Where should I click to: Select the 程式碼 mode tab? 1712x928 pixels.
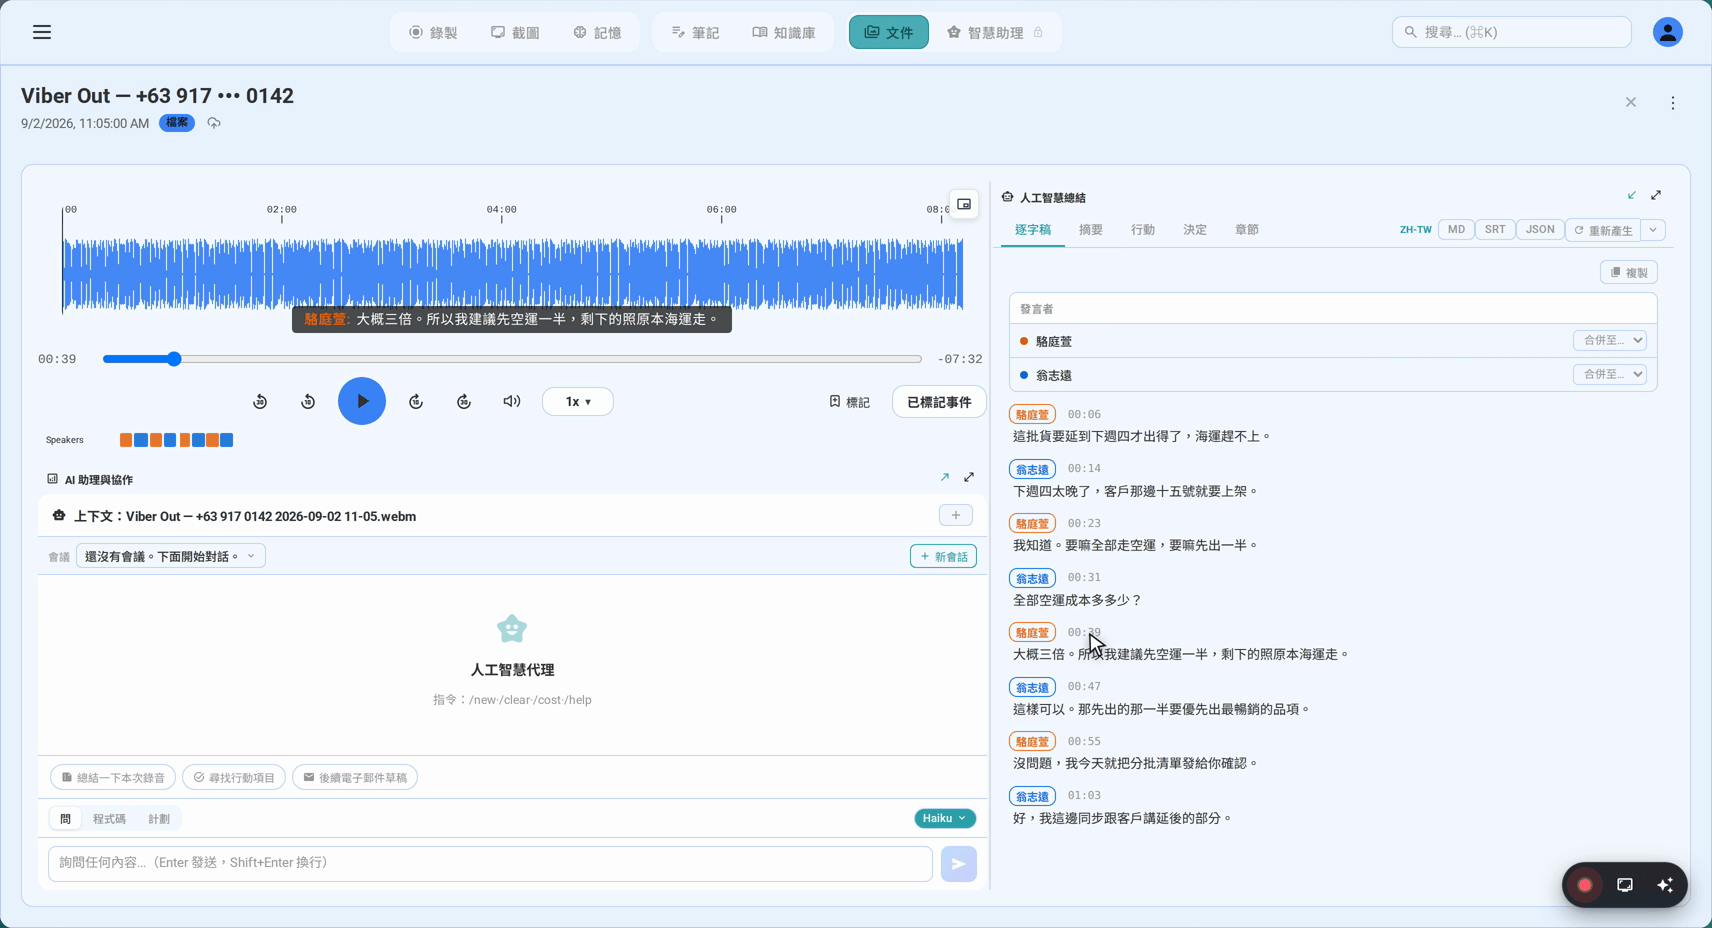[x=109, y=819]
